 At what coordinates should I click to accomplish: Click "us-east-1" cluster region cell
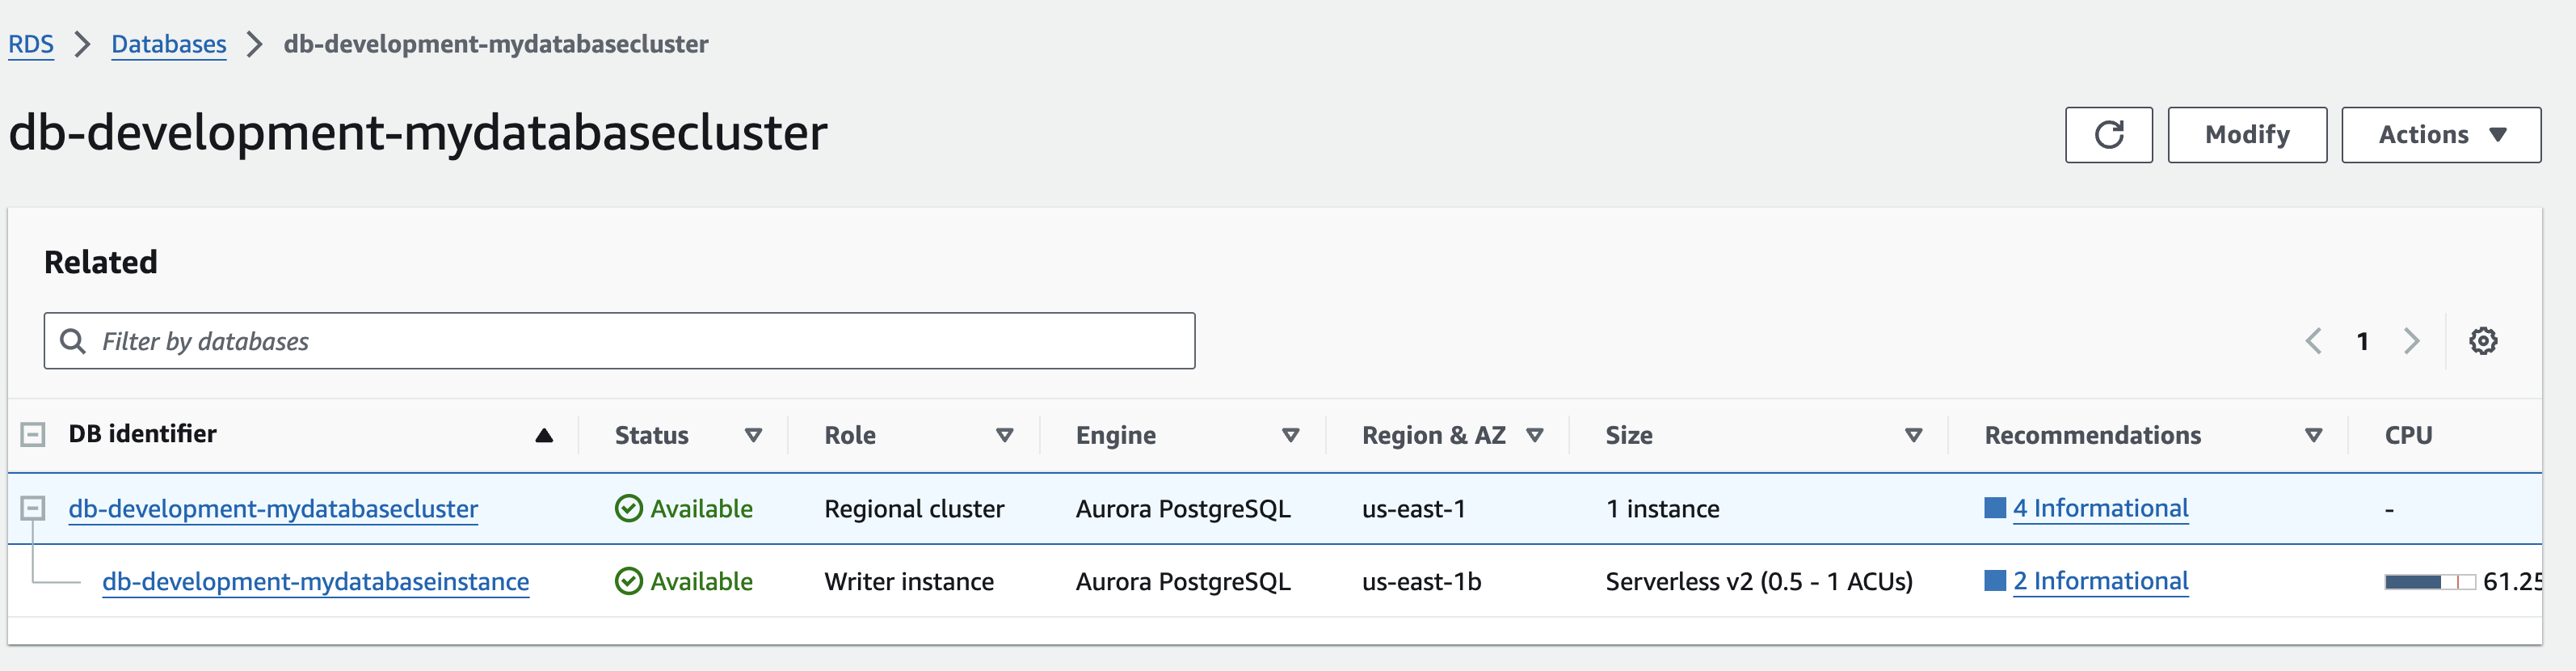(1414, 508)
